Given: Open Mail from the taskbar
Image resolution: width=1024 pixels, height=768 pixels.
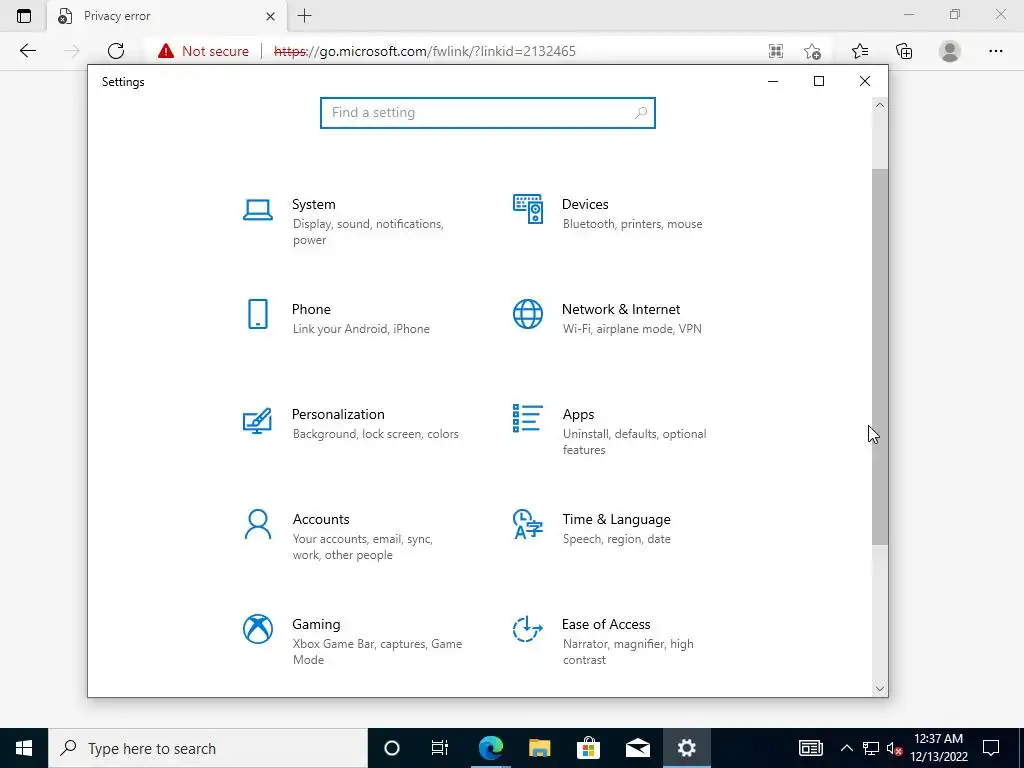Looking at the screenshot, I should point(637,748).
